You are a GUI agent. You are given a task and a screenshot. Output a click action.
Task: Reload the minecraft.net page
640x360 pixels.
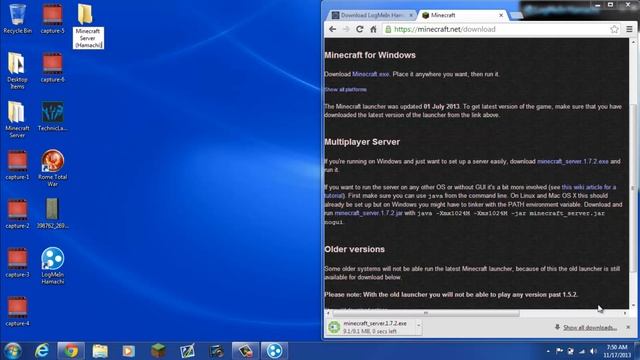[360, 29]
